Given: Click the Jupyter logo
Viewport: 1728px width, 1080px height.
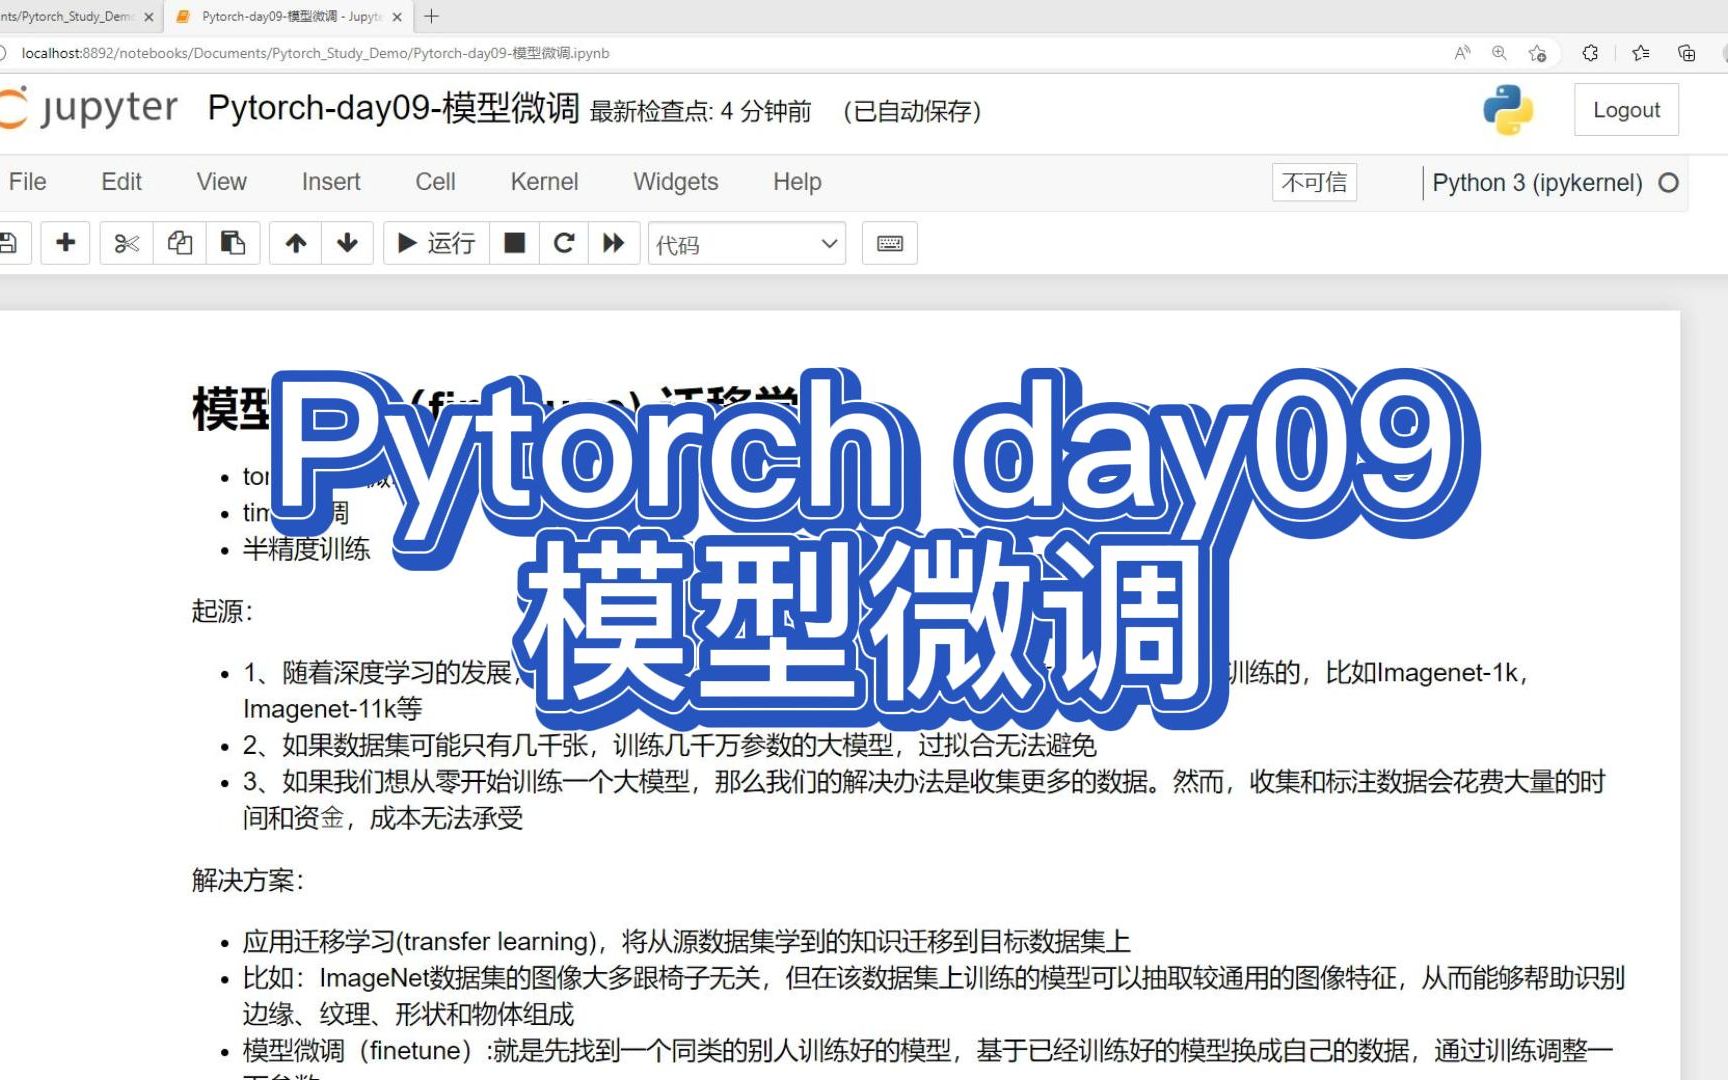Looking at the screenshot, I should click(89, 108).
